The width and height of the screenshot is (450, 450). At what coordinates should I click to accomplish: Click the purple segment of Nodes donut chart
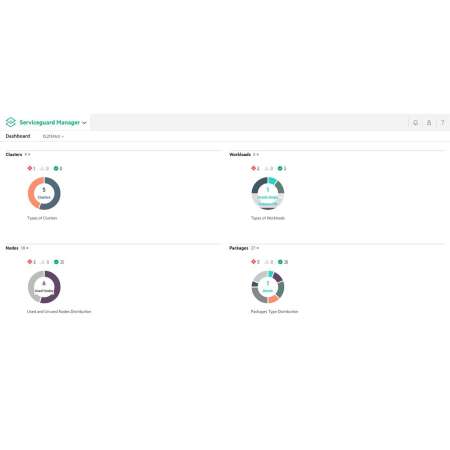click(x=57, y=287)
